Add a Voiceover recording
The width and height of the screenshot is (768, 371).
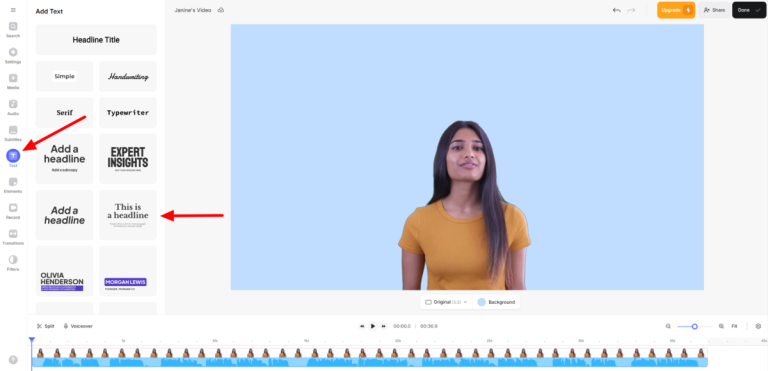pos(78,326)
